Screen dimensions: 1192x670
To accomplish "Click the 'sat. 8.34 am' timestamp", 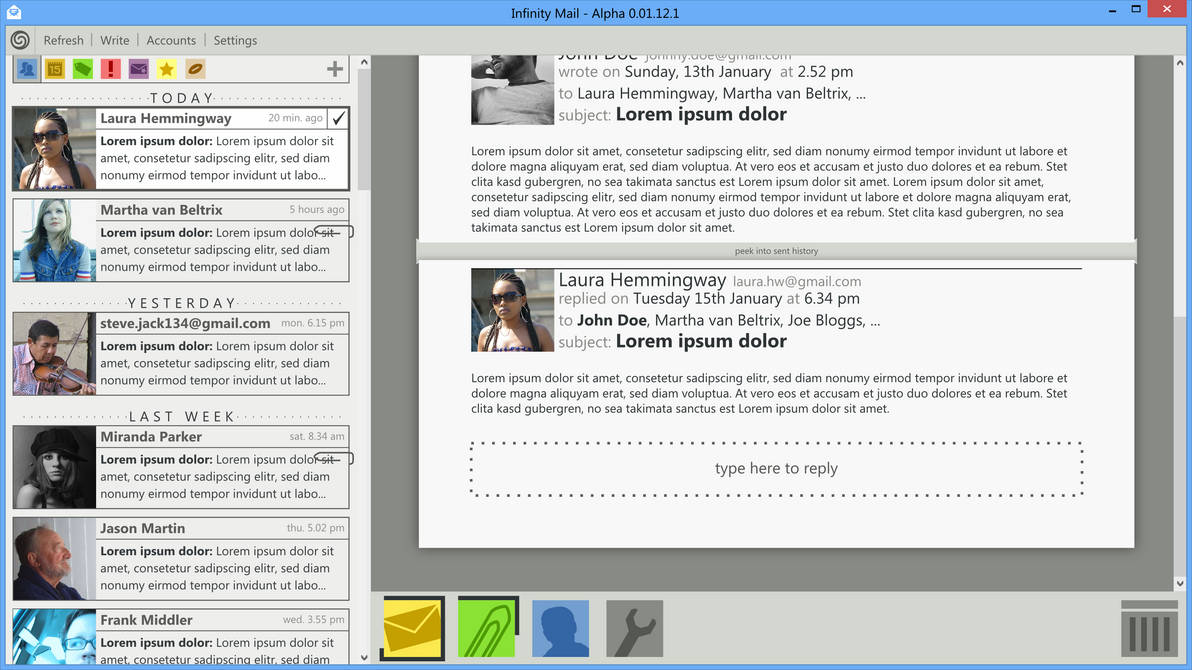I will (317, 437).
